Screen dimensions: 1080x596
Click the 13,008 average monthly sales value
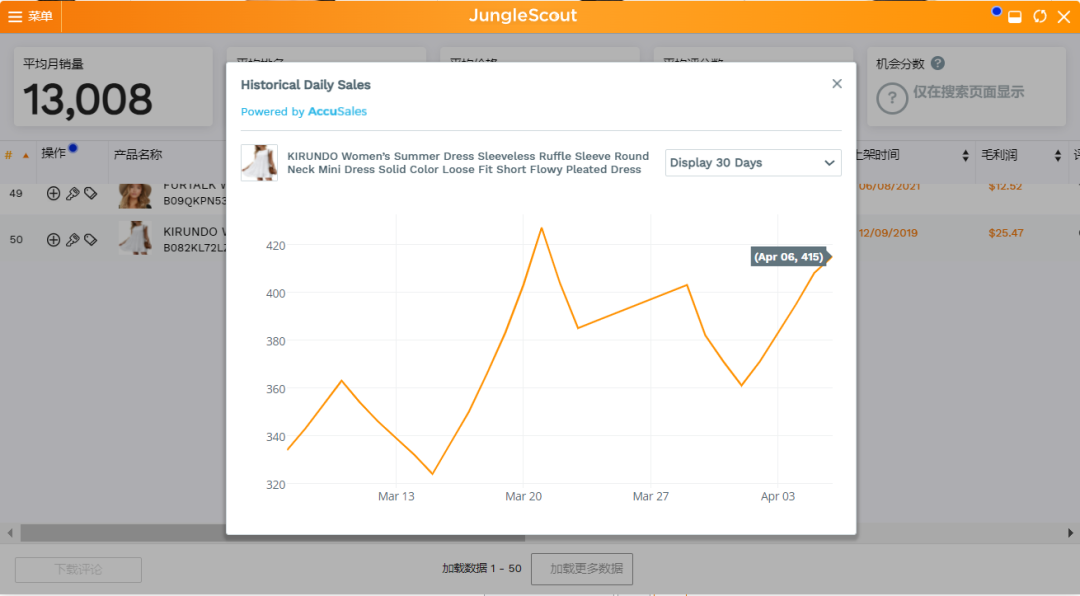tap(87, 99)
